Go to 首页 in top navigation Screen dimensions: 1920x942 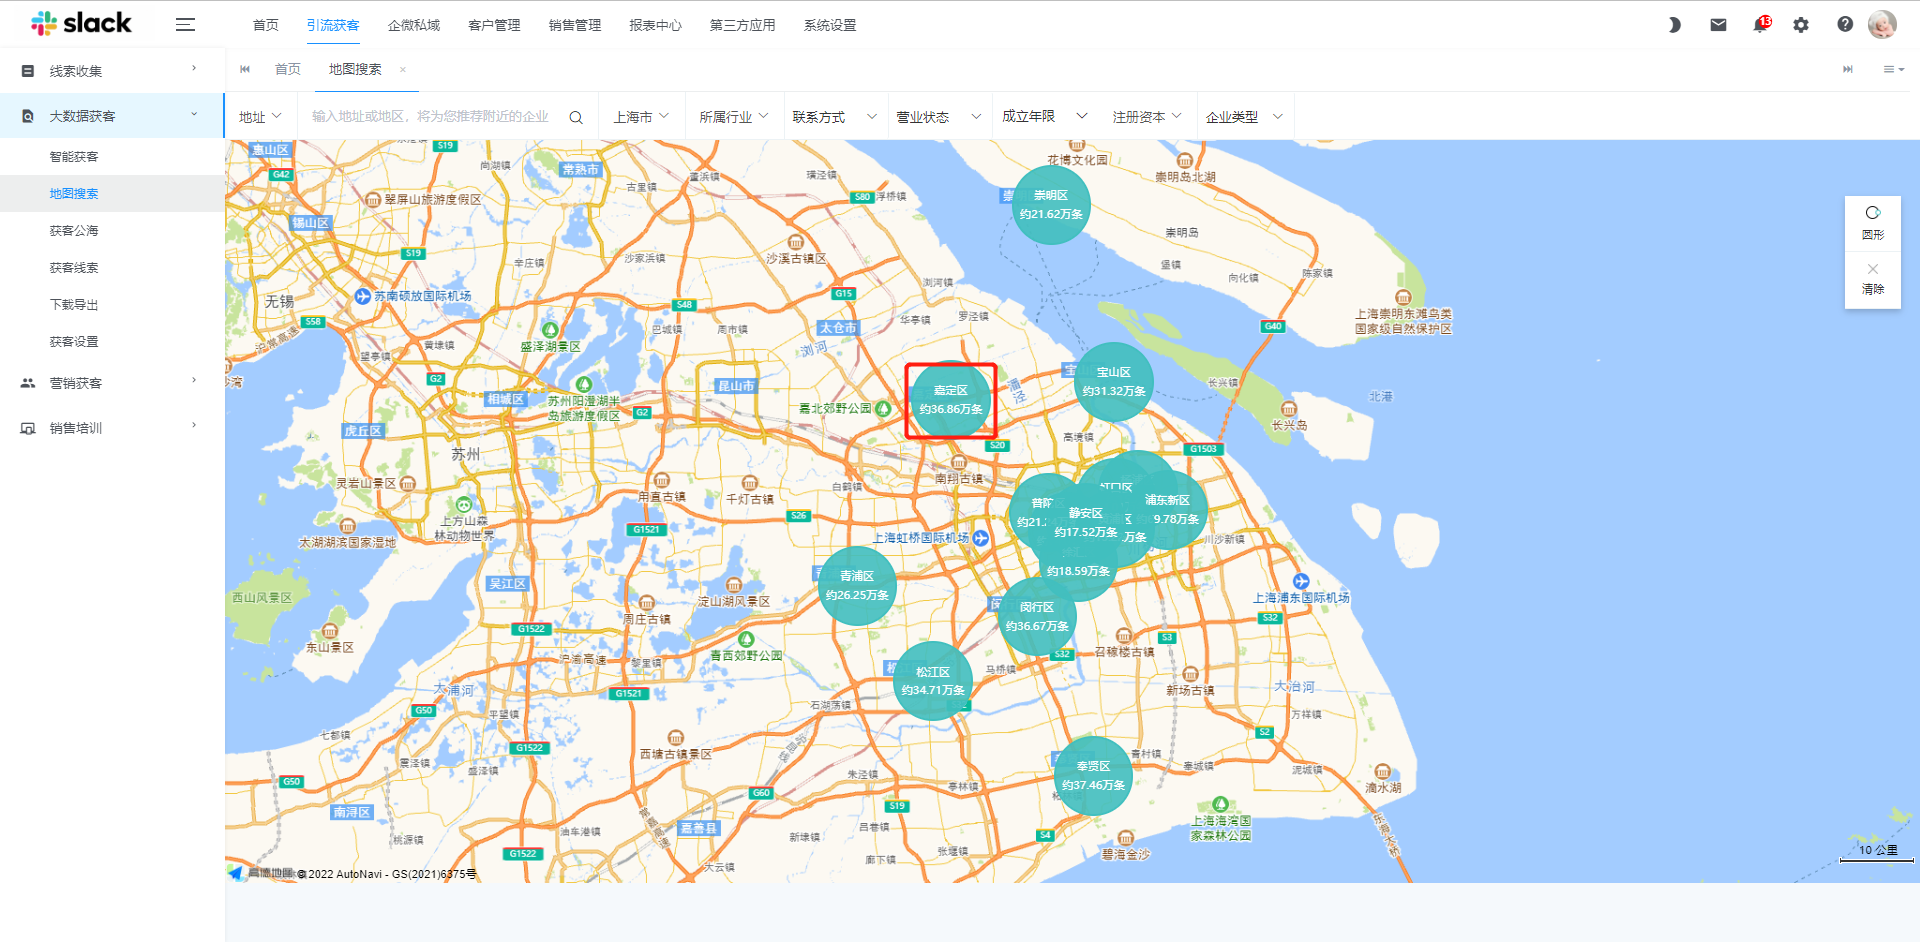coord(266,25)
